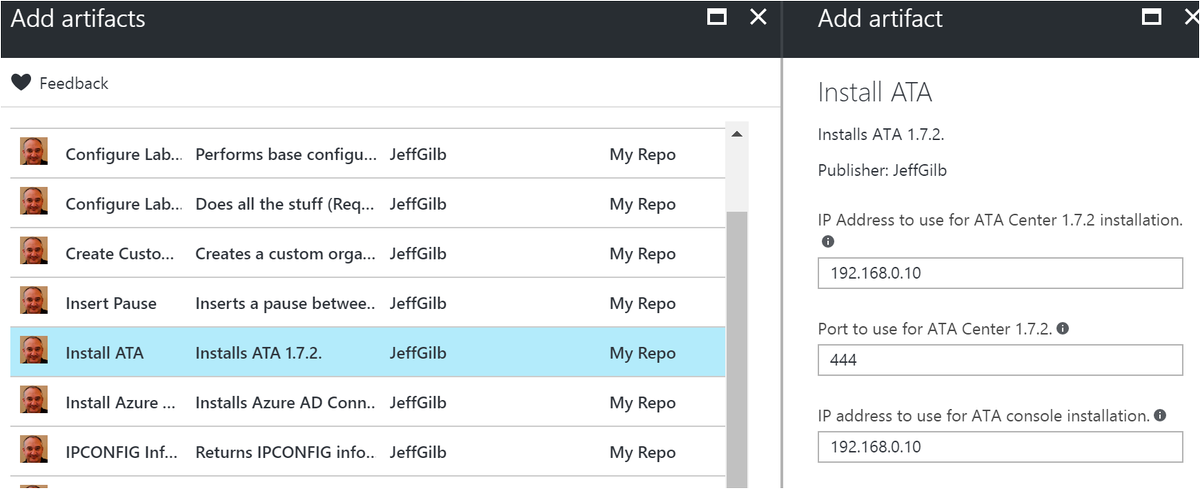
Task: Click info icon beside ATA console IP label
Action: [1159, 415]
